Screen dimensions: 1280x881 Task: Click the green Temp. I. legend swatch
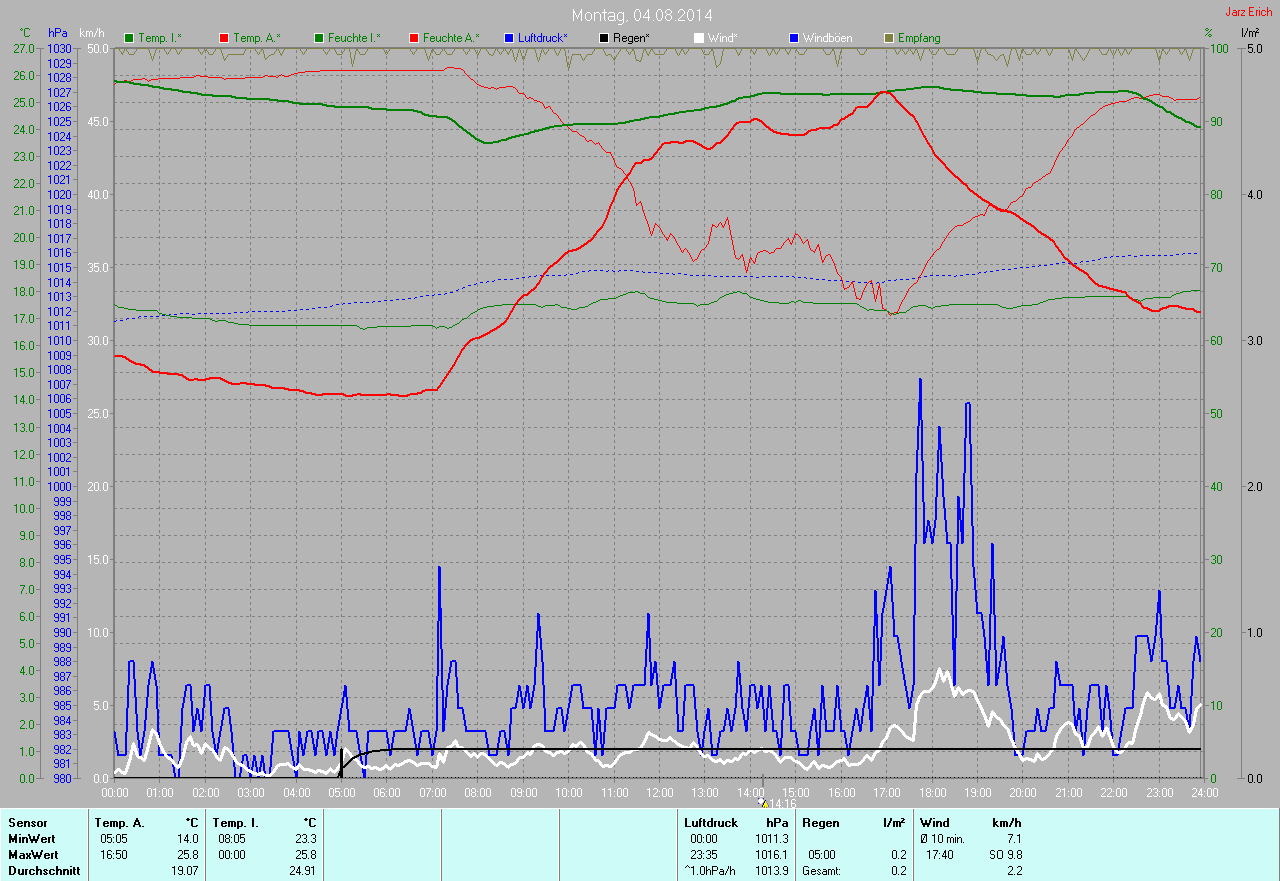[x=129, y=38]
